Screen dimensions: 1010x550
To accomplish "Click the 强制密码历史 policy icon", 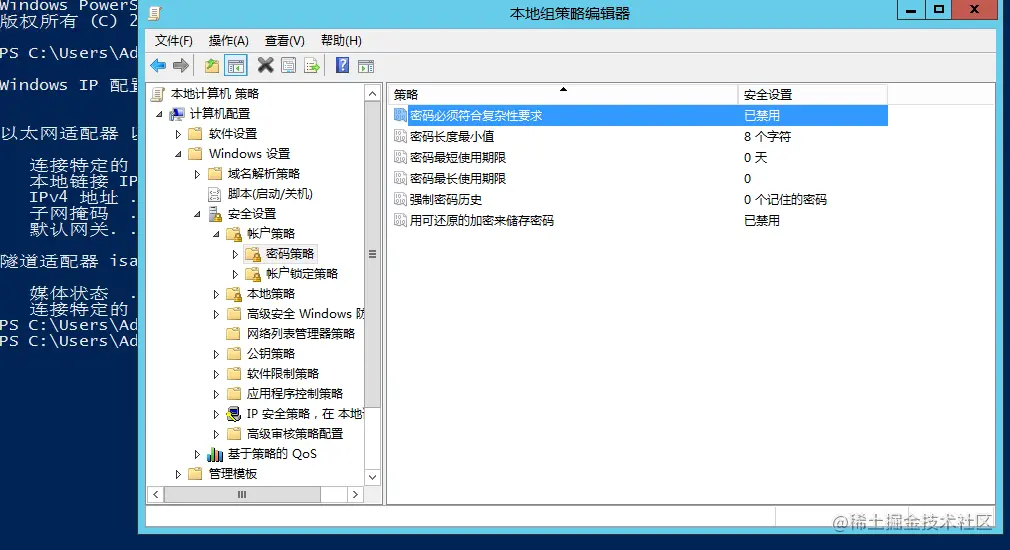I will coord(401,200).
